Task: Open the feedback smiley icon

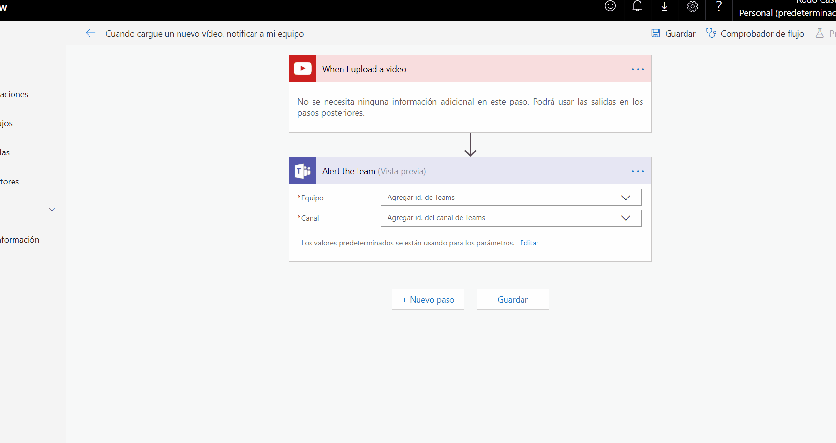Action: click(x=610, y=6)
